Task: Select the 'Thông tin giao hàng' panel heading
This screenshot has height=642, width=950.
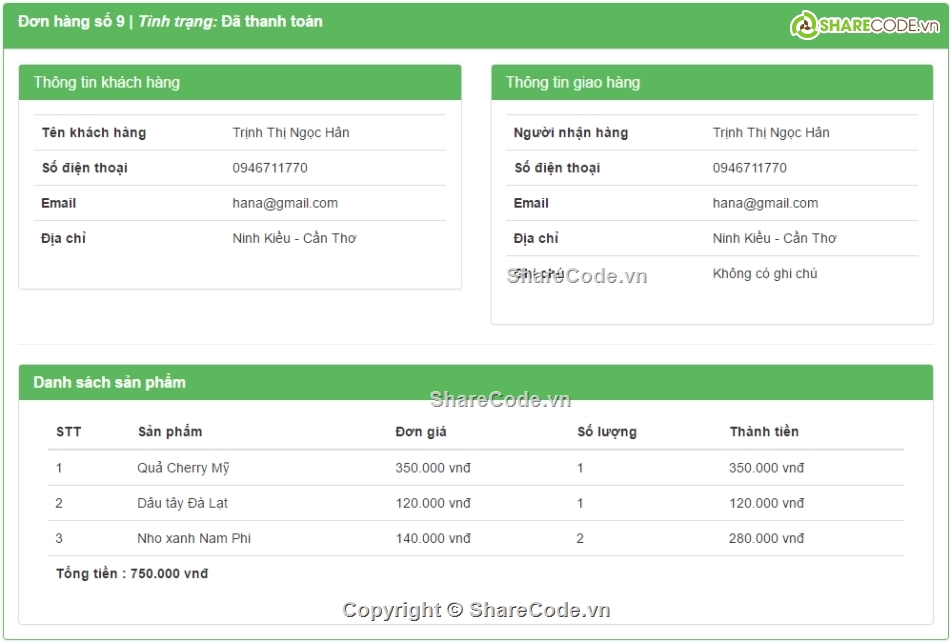Action: point(573,82)
